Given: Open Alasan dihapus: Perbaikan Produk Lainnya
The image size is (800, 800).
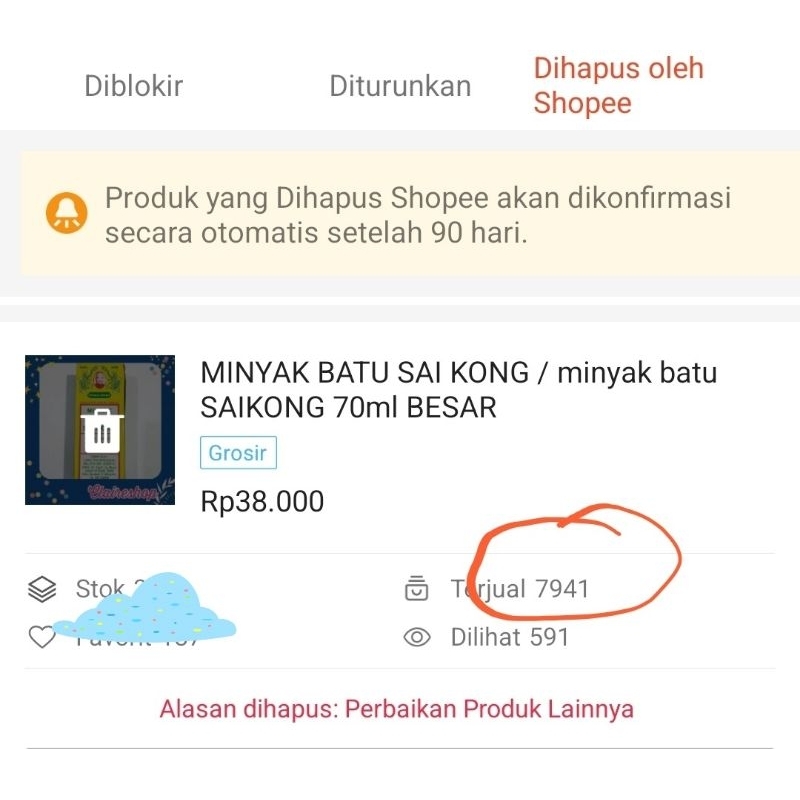Looking at the screenshot, I should tap(396, 709).
